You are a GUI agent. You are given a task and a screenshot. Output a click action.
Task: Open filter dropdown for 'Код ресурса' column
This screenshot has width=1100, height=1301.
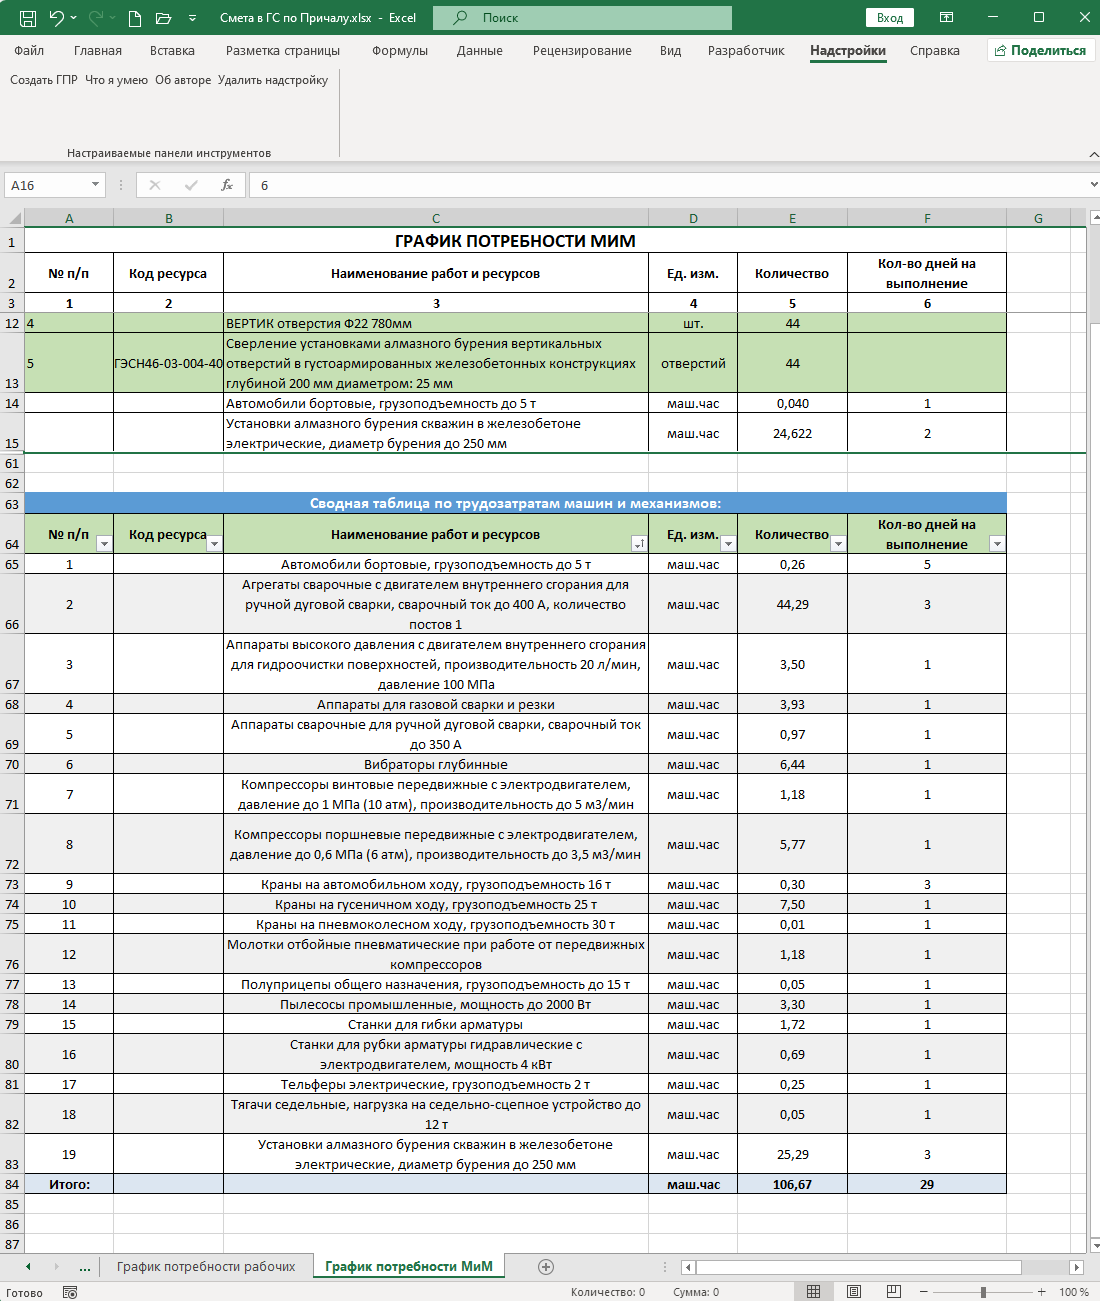(214, 544)
